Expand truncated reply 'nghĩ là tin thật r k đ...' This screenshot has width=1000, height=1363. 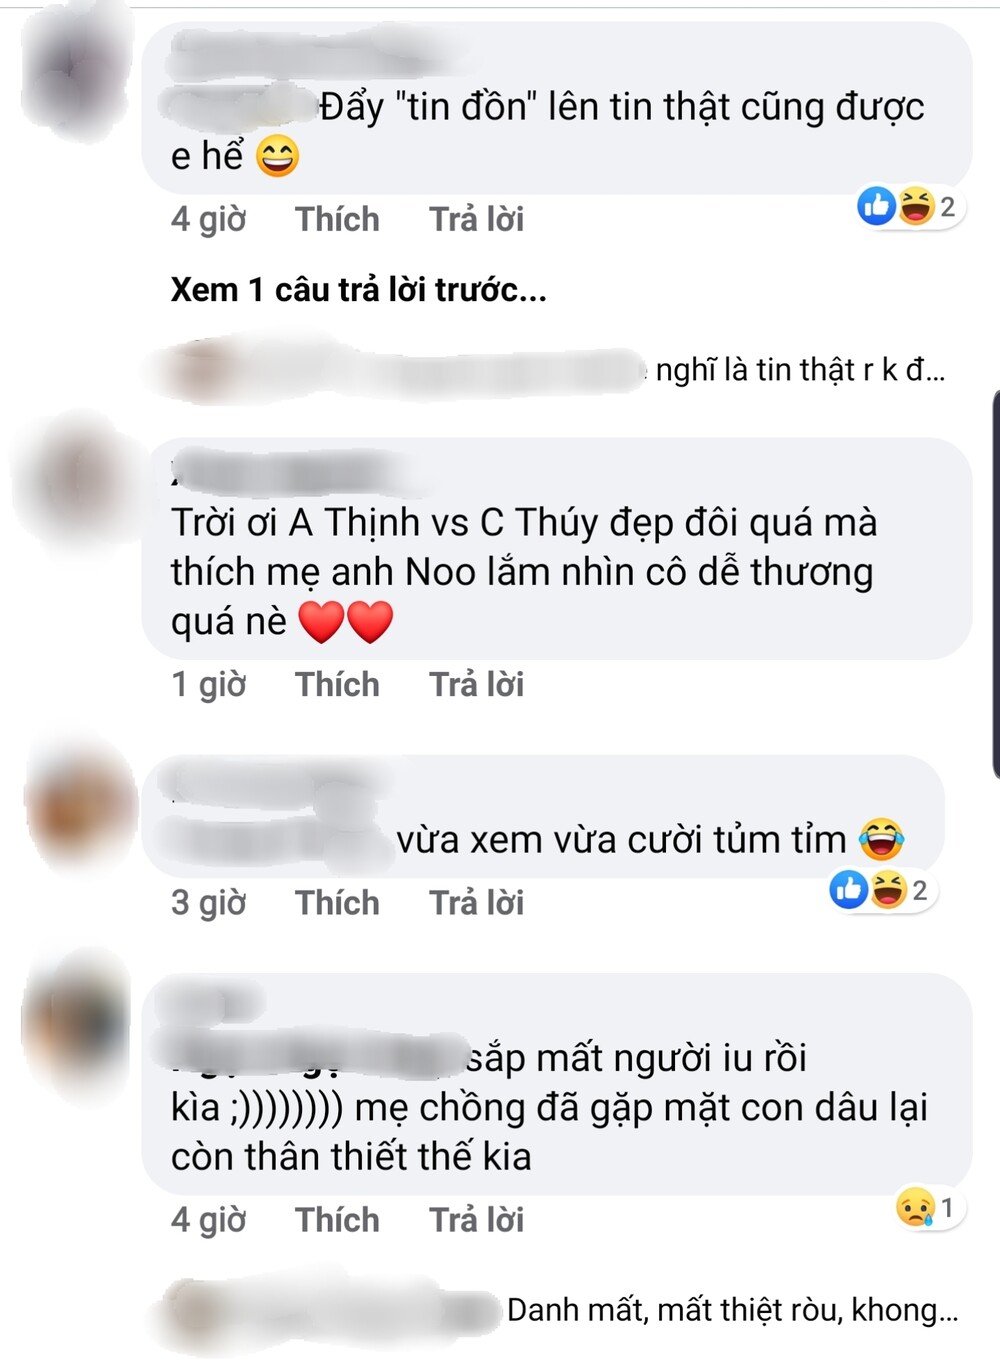click(800, 370)
